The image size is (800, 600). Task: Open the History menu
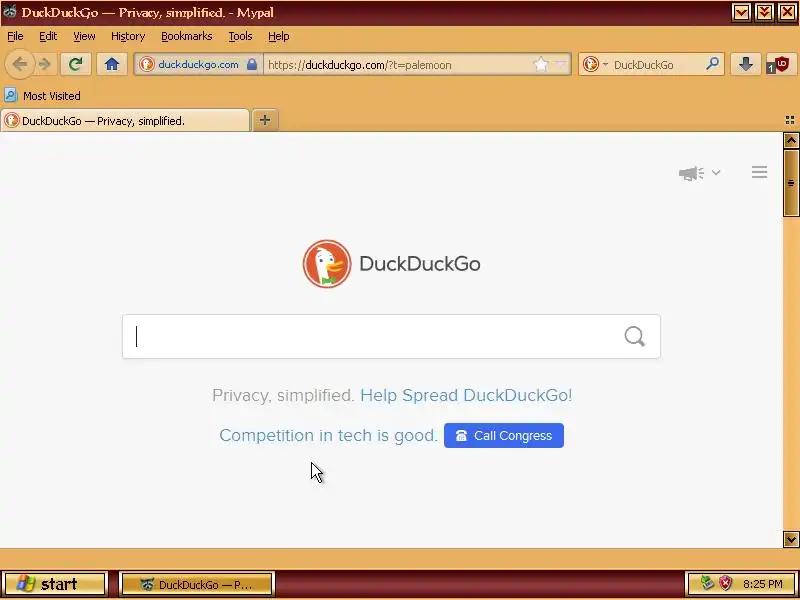click(128, 36)
